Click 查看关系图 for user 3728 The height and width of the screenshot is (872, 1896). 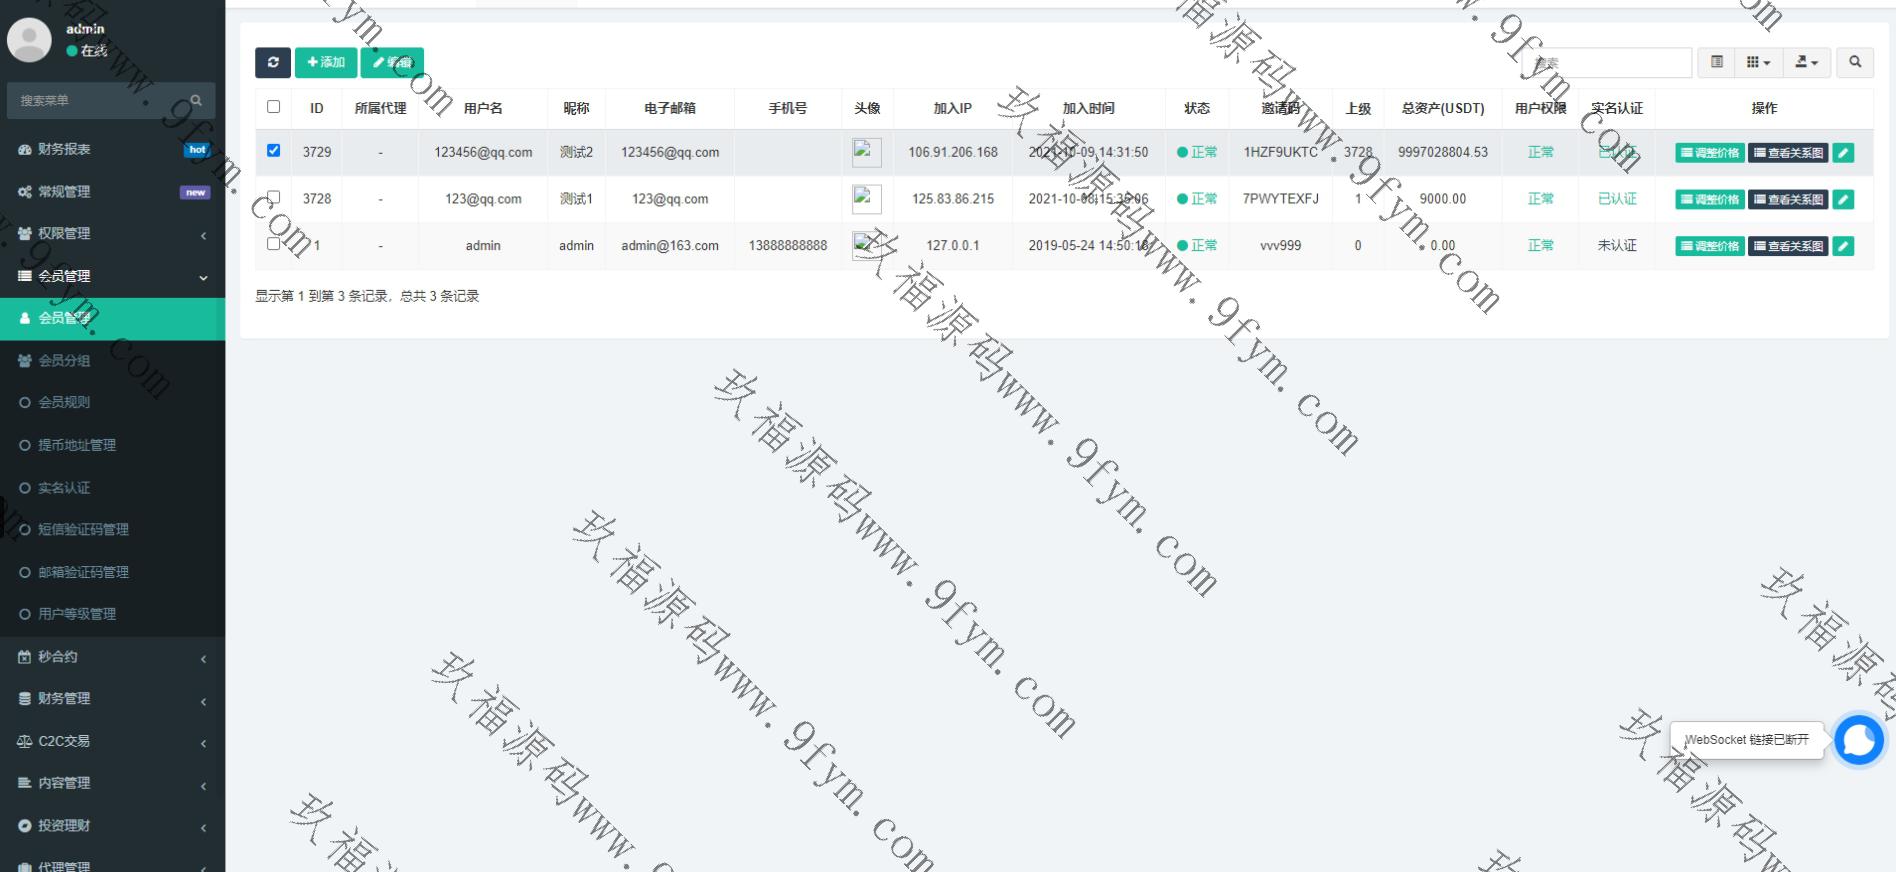click(1788, 200)
